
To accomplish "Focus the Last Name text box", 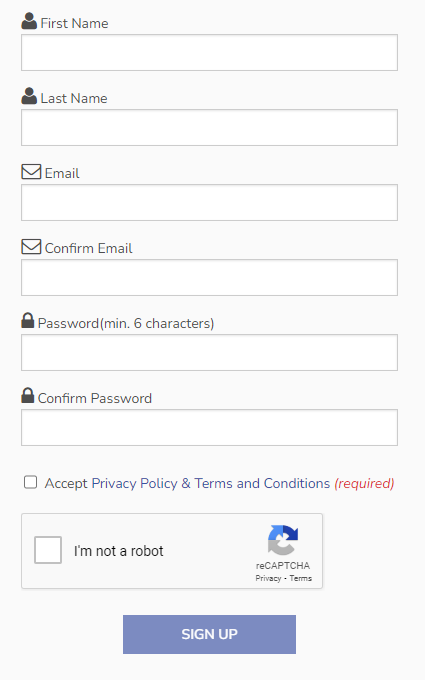I will [209, 128].
